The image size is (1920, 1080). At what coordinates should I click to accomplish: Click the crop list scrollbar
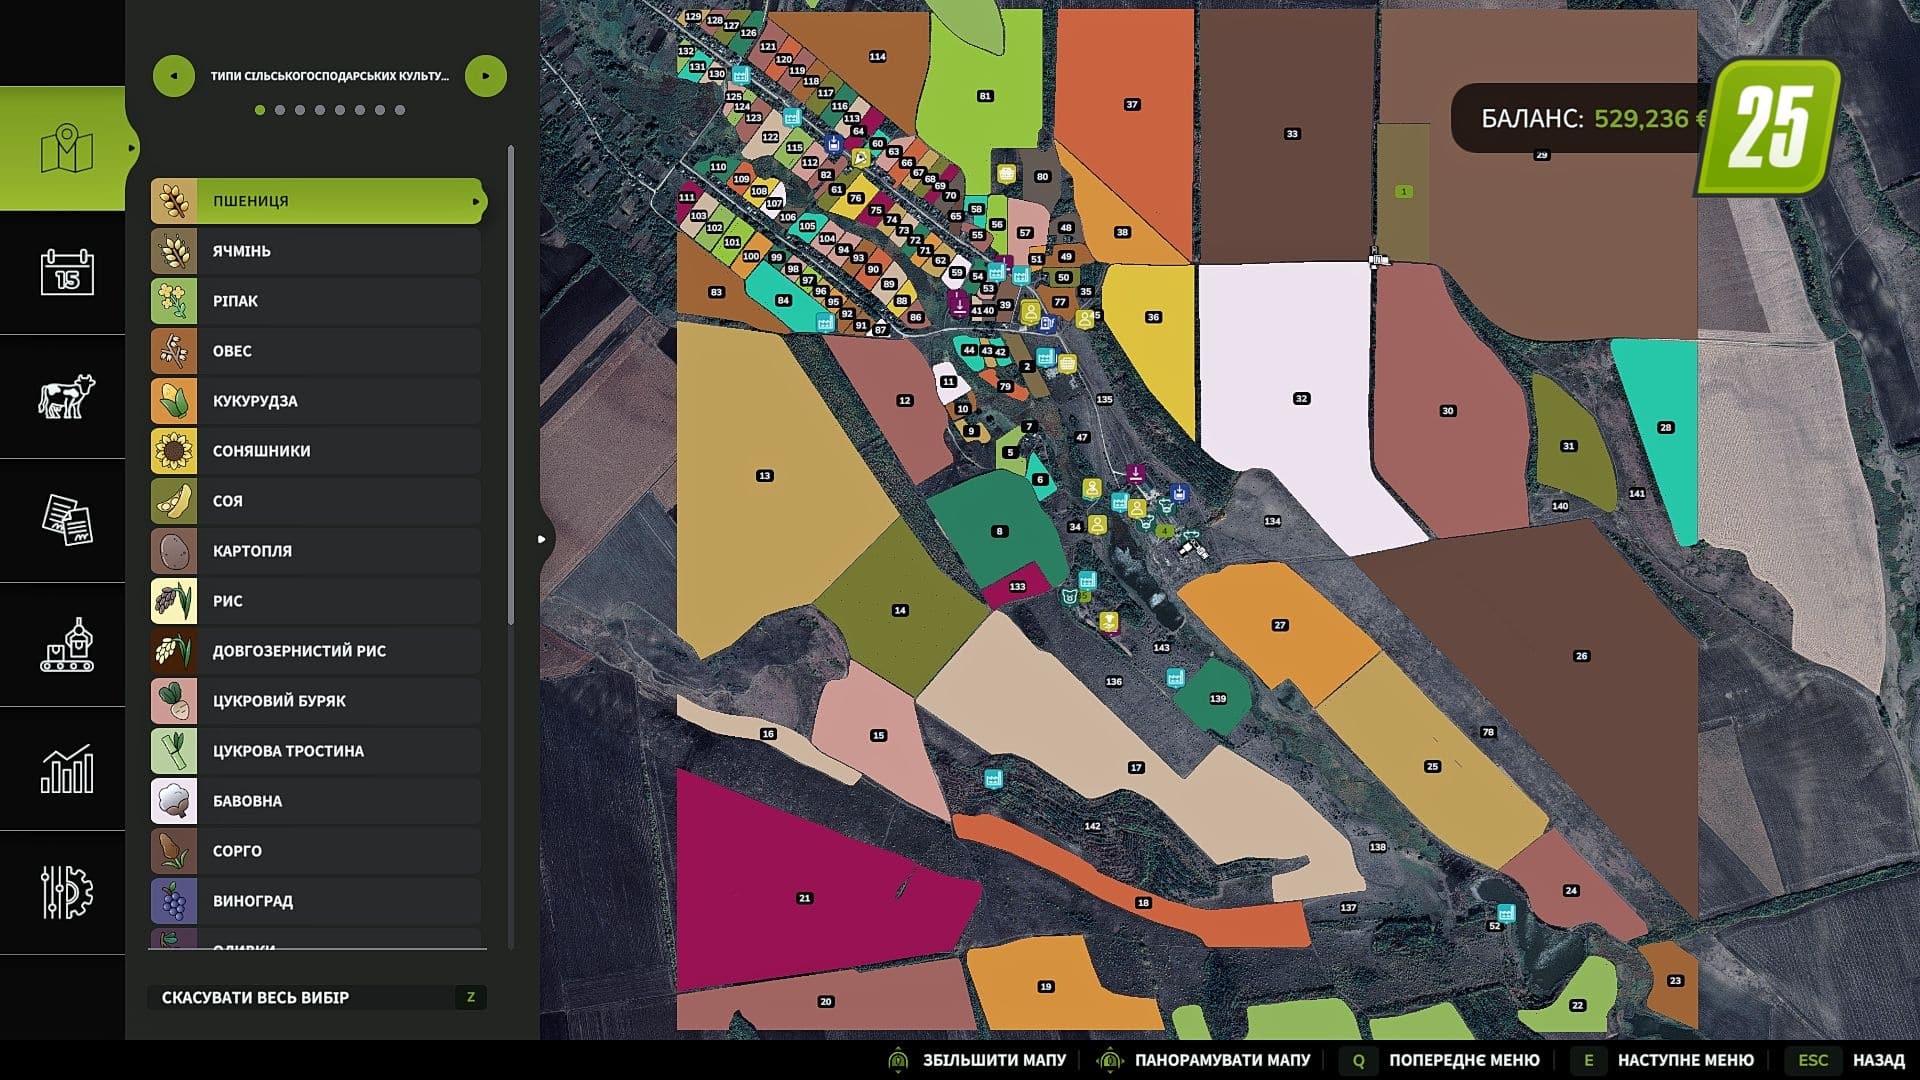(x=511, y=385)
